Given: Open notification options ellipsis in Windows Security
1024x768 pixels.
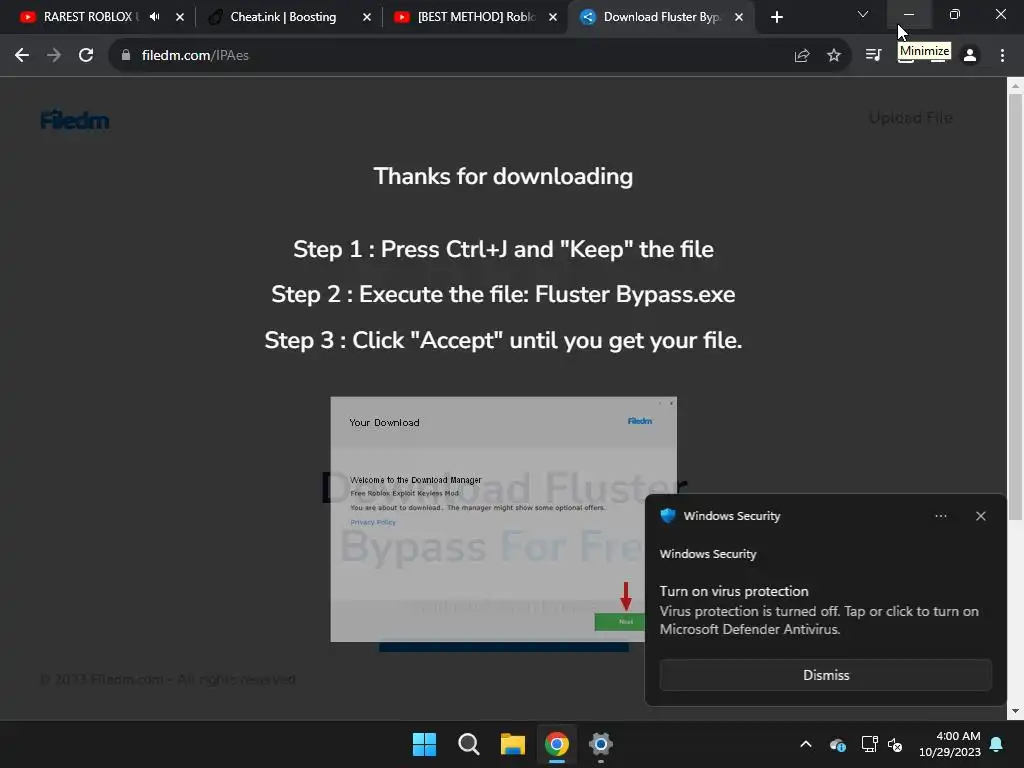Looking at the screenshot, I should click(940, 516).
